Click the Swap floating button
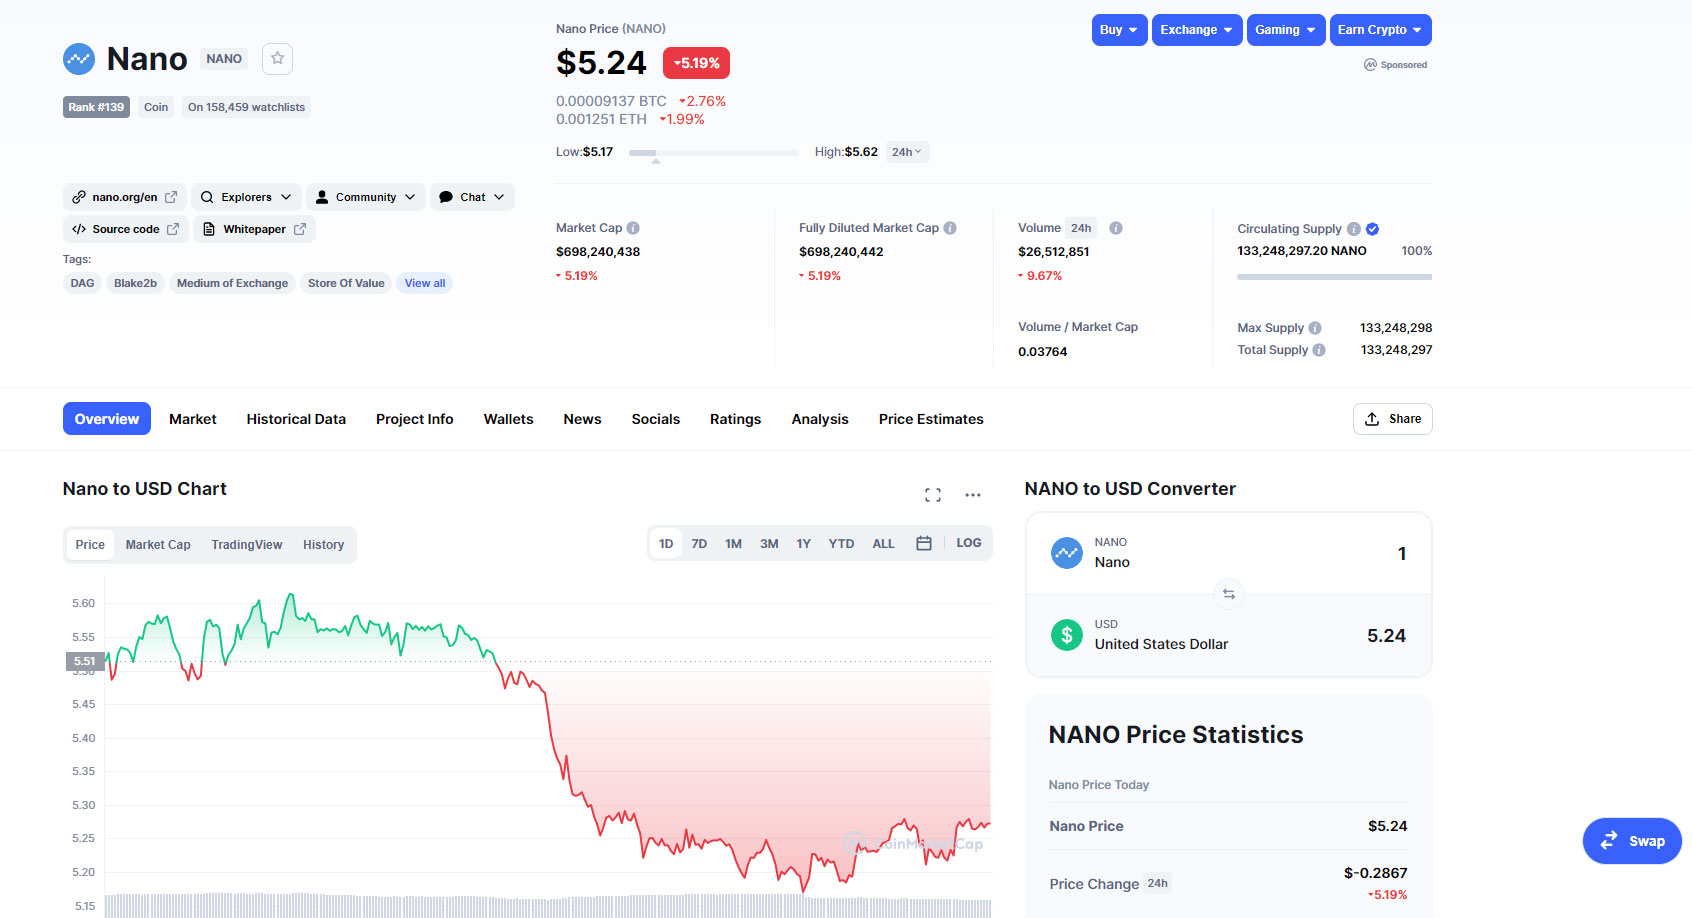Image resolution: width=1692 pixels, height=918 pixels. click(x=1632, y=841)
